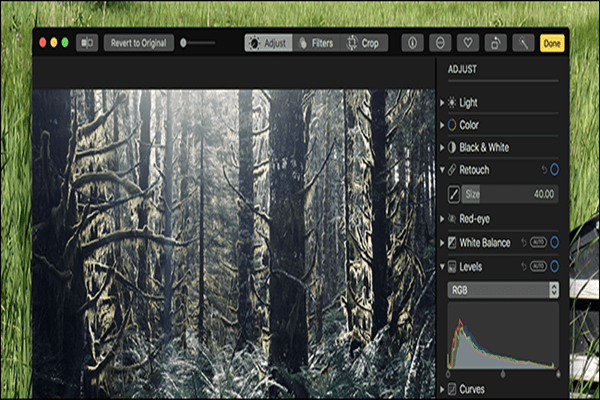Collapse the Levels section
The width and height of the screenshot is (600, 400).
pyautogui.click(x=442, y=266)
